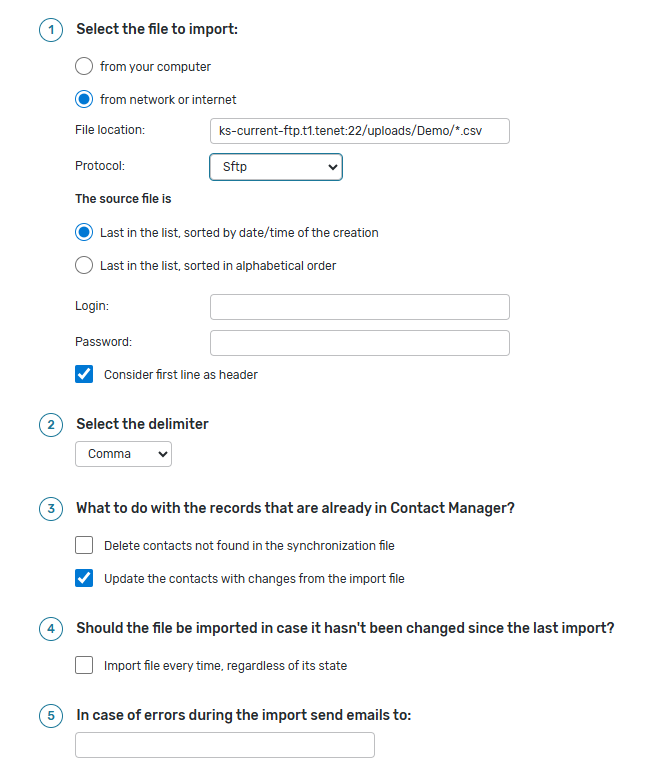Expand the Comma delimiter dropdown
657x771 pixels.
coord(123,454)
